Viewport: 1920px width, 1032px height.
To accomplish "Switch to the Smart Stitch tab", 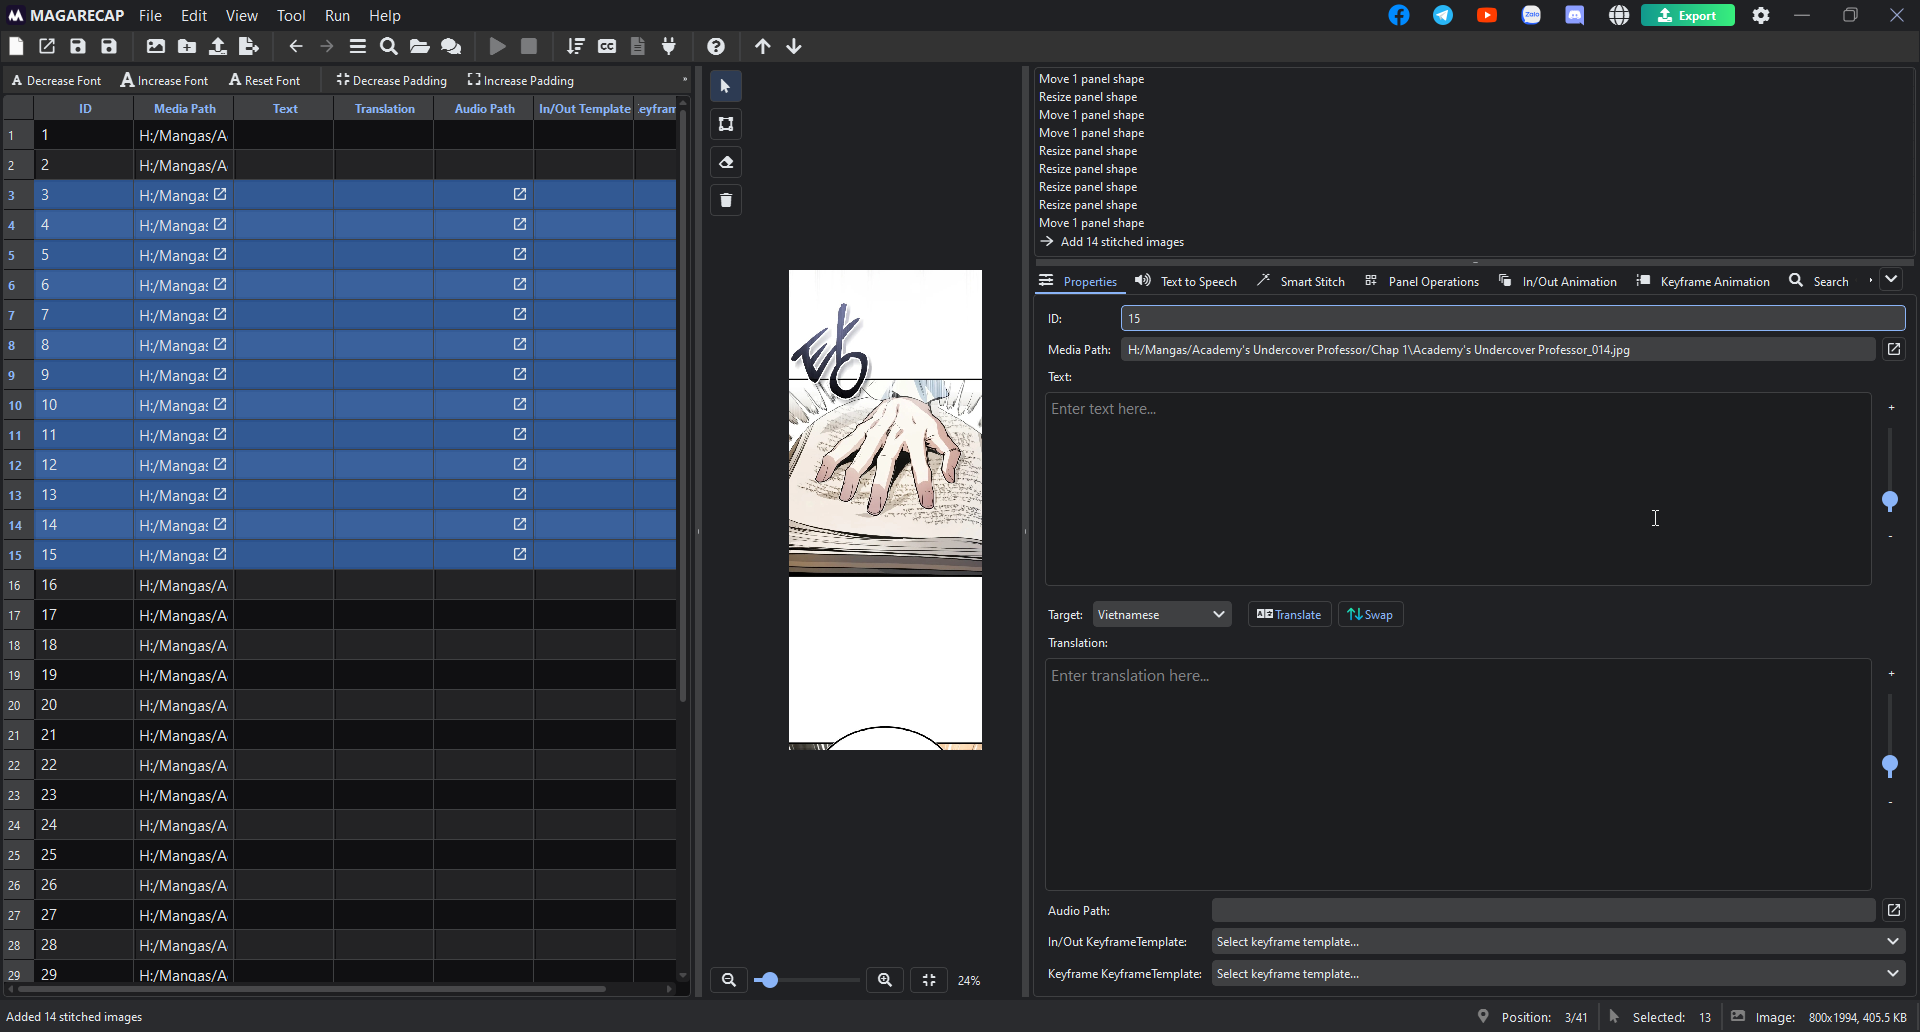I will [x=1301, y=281].
